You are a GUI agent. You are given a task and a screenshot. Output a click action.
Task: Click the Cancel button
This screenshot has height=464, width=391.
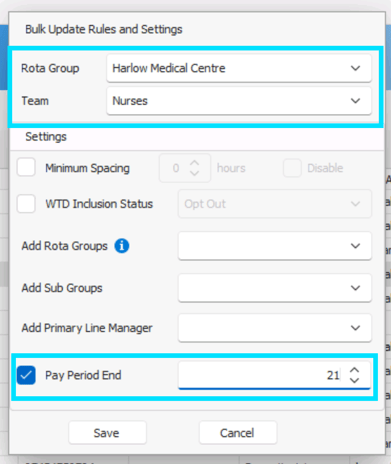point(238,433)
